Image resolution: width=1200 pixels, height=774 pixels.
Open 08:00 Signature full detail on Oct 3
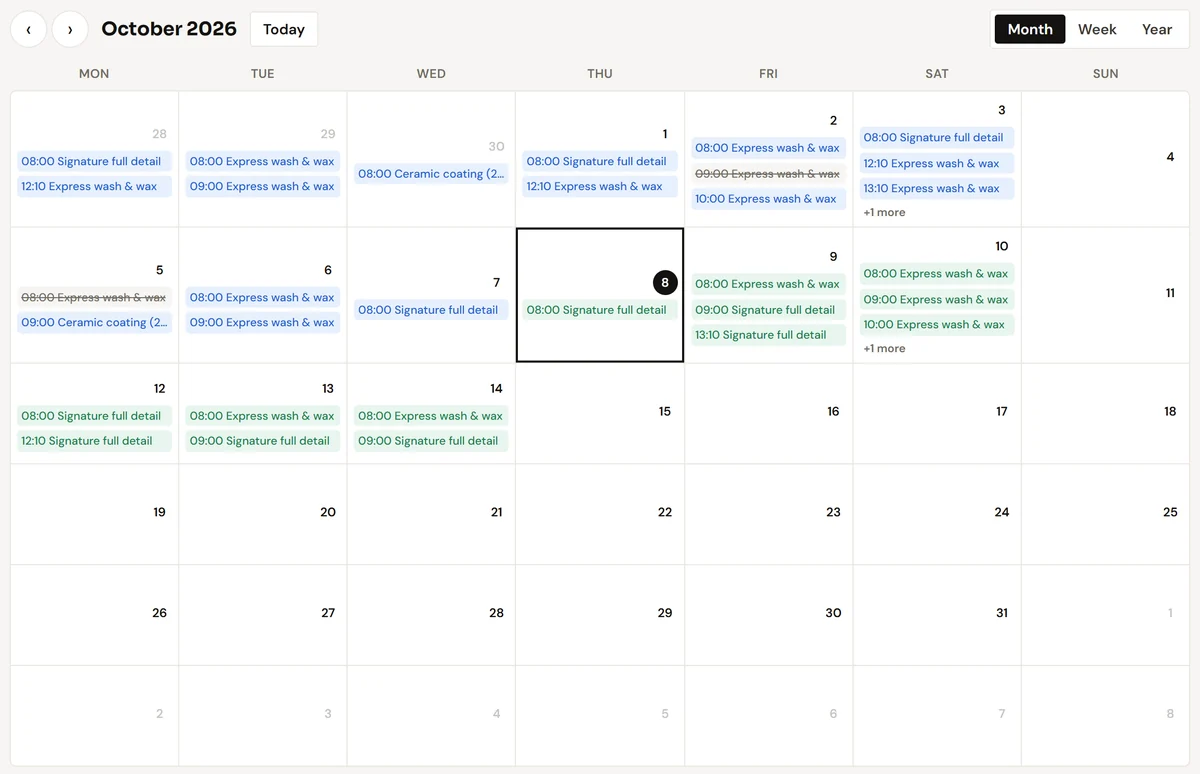click(x=937, y=138)
